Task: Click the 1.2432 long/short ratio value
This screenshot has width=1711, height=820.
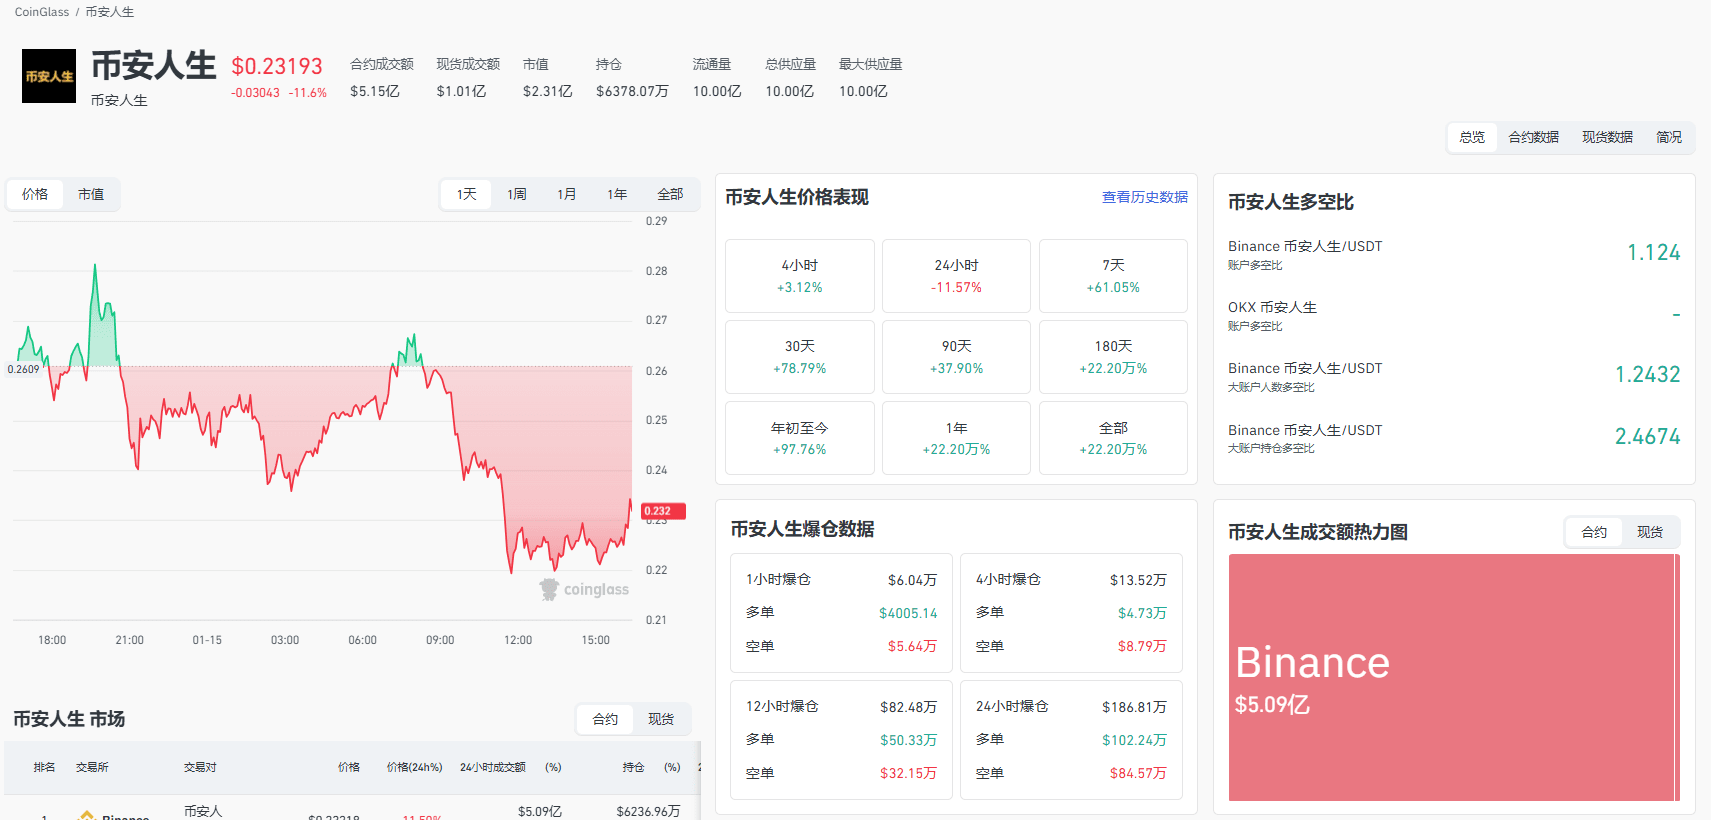Action: (x=1648, y=375)
